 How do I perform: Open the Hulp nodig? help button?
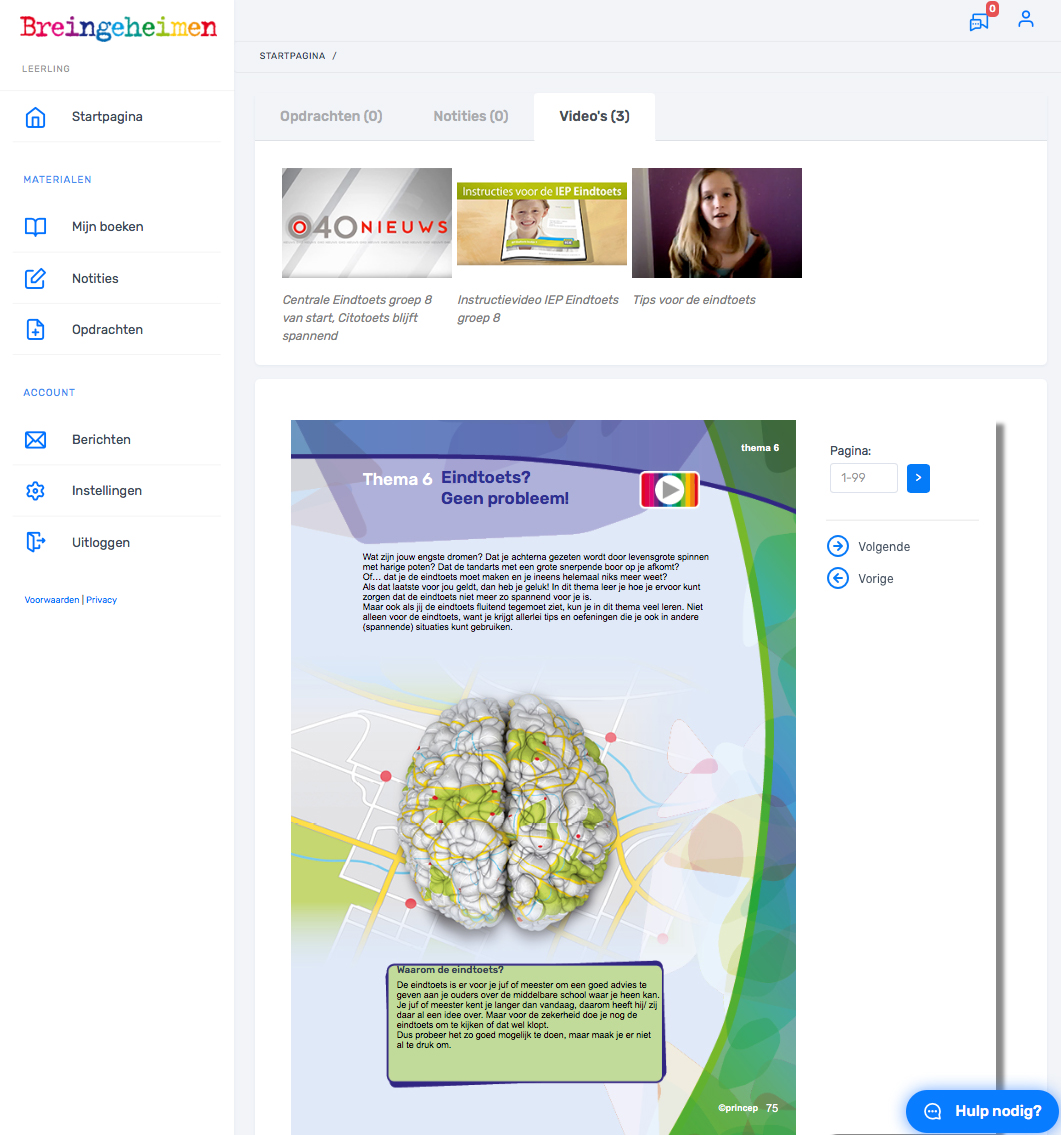(982, 1111)
